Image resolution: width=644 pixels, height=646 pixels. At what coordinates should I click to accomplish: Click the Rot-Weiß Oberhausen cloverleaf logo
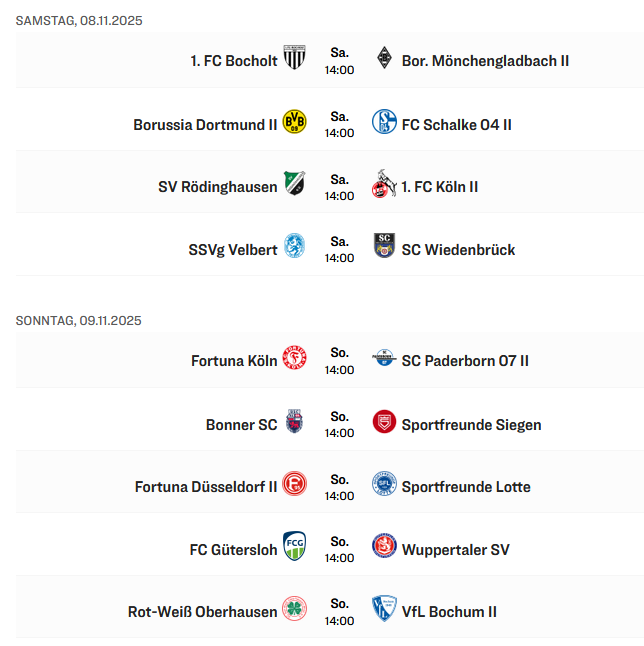click(x=294, y=610)
